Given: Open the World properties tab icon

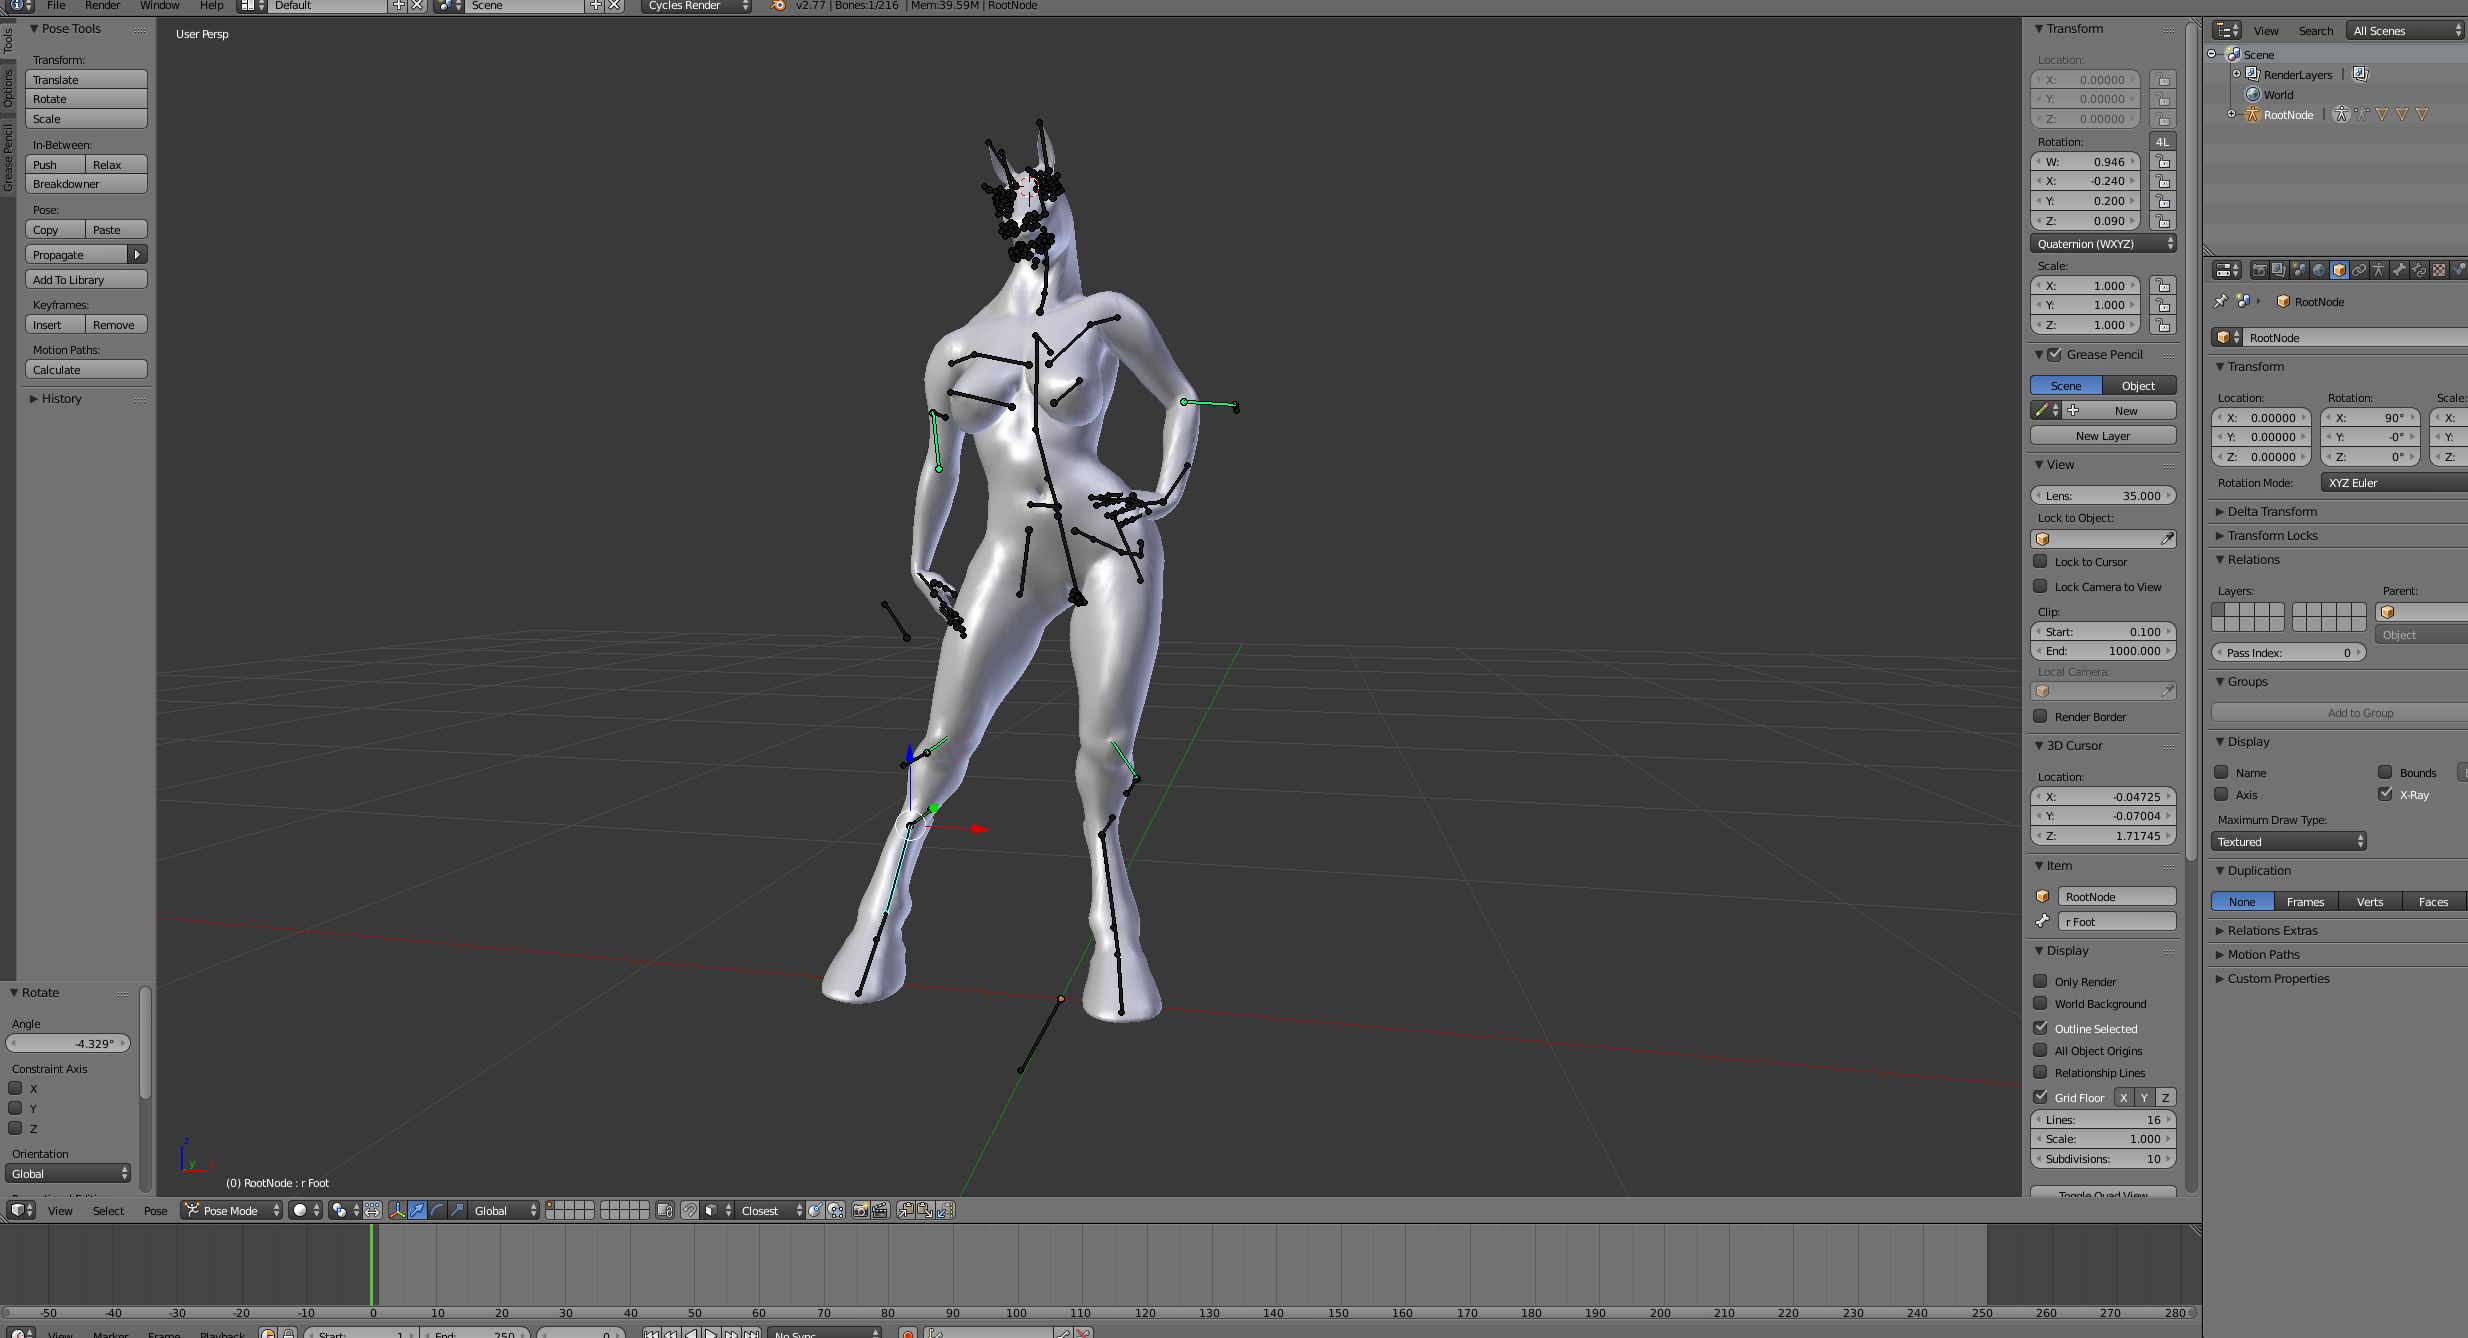Looking at the screenshot, I should pos(2319,270).
